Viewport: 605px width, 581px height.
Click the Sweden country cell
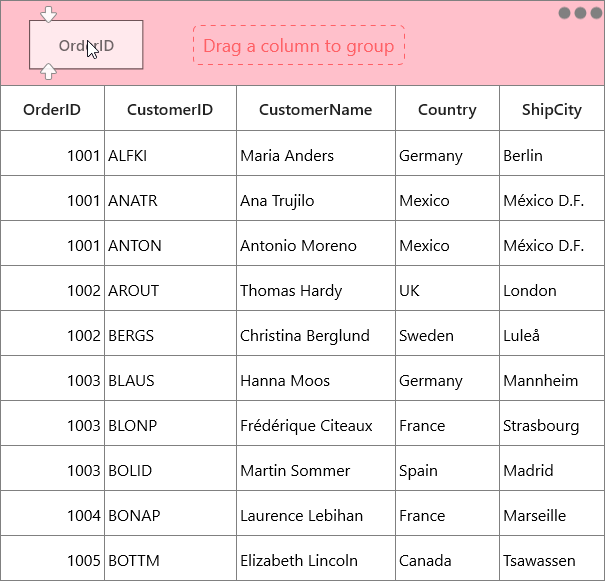[x=447, y=333]
